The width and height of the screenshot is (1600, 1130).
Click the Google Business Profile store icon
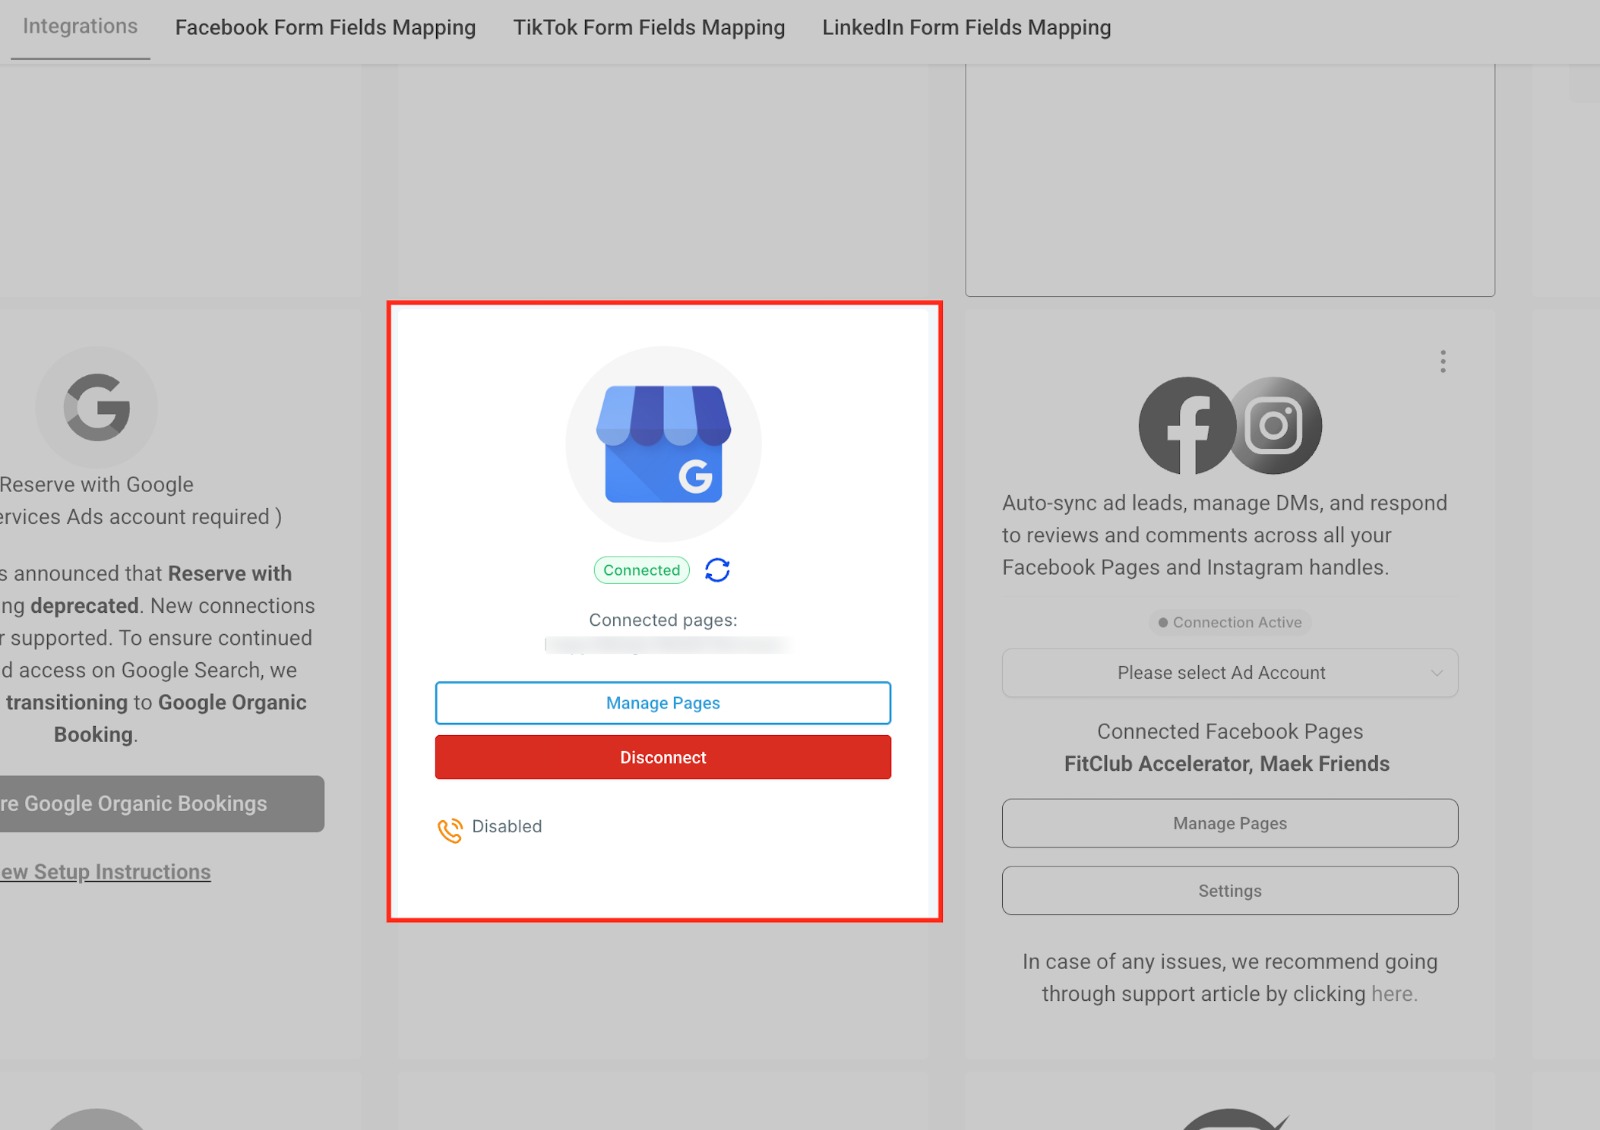pyautogui.click(x=664, y=444)
